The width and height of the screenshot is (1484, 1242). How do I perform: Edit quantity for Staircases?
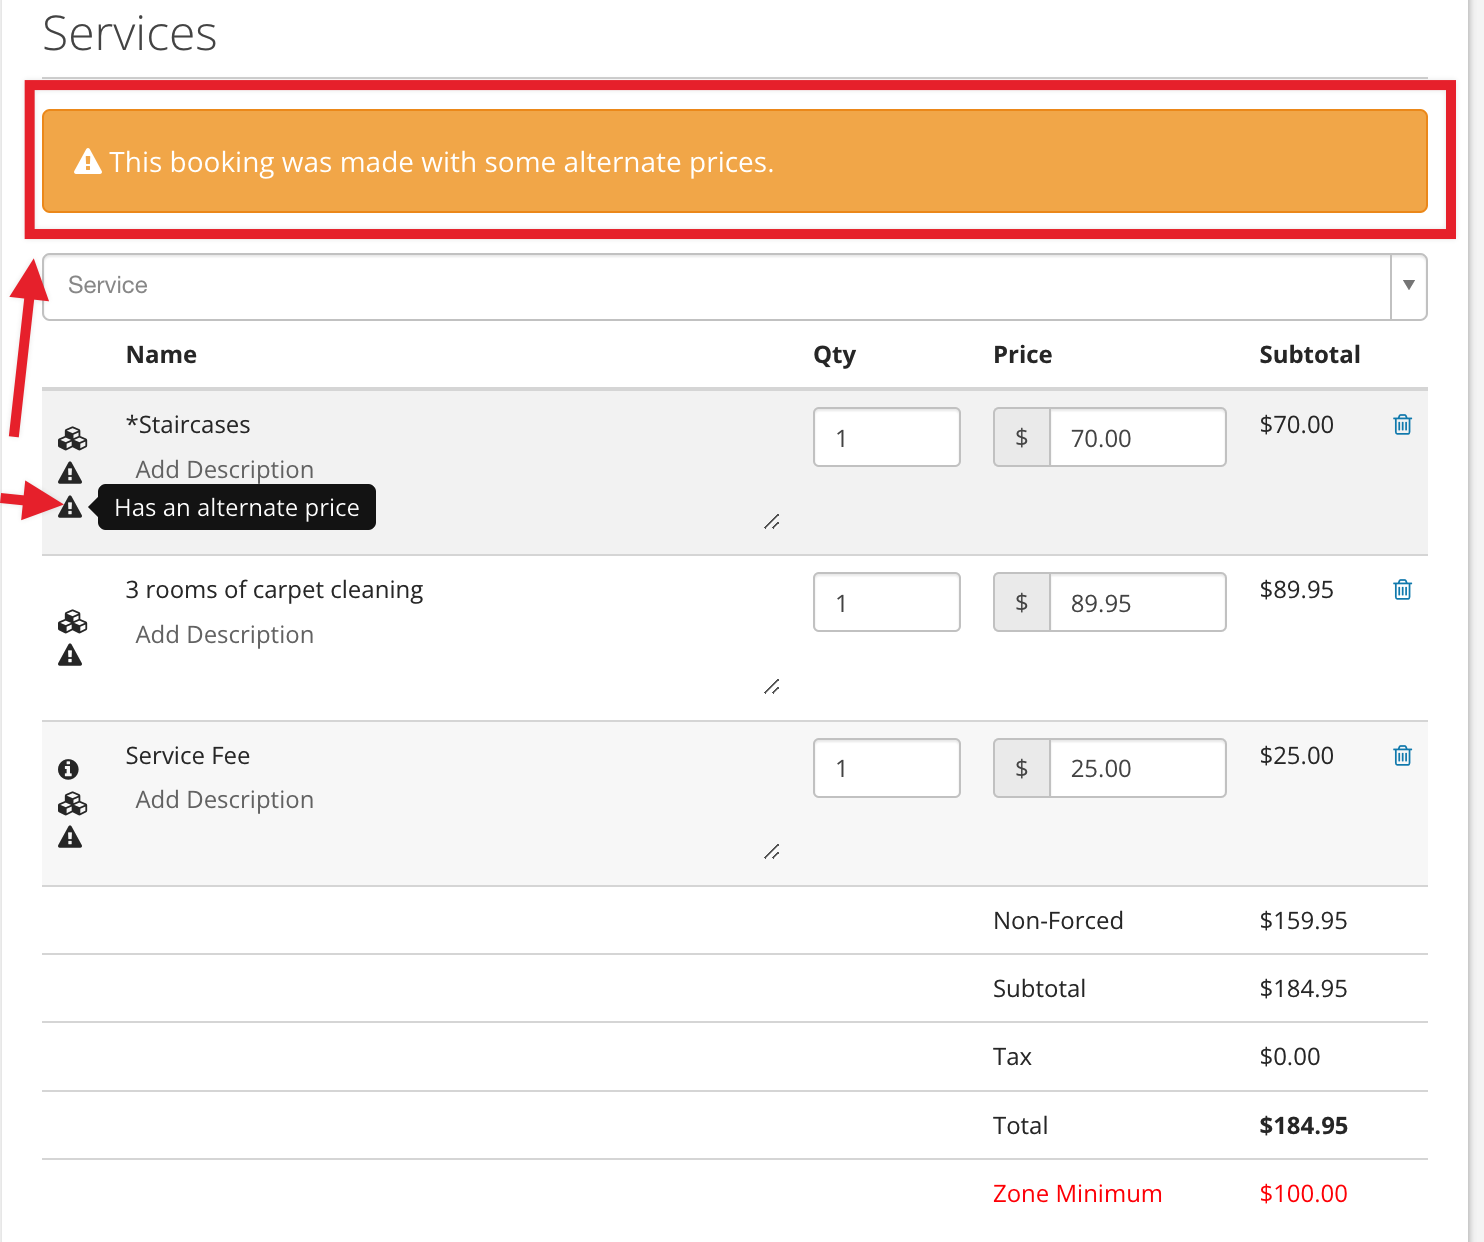(x=887, y=437)
